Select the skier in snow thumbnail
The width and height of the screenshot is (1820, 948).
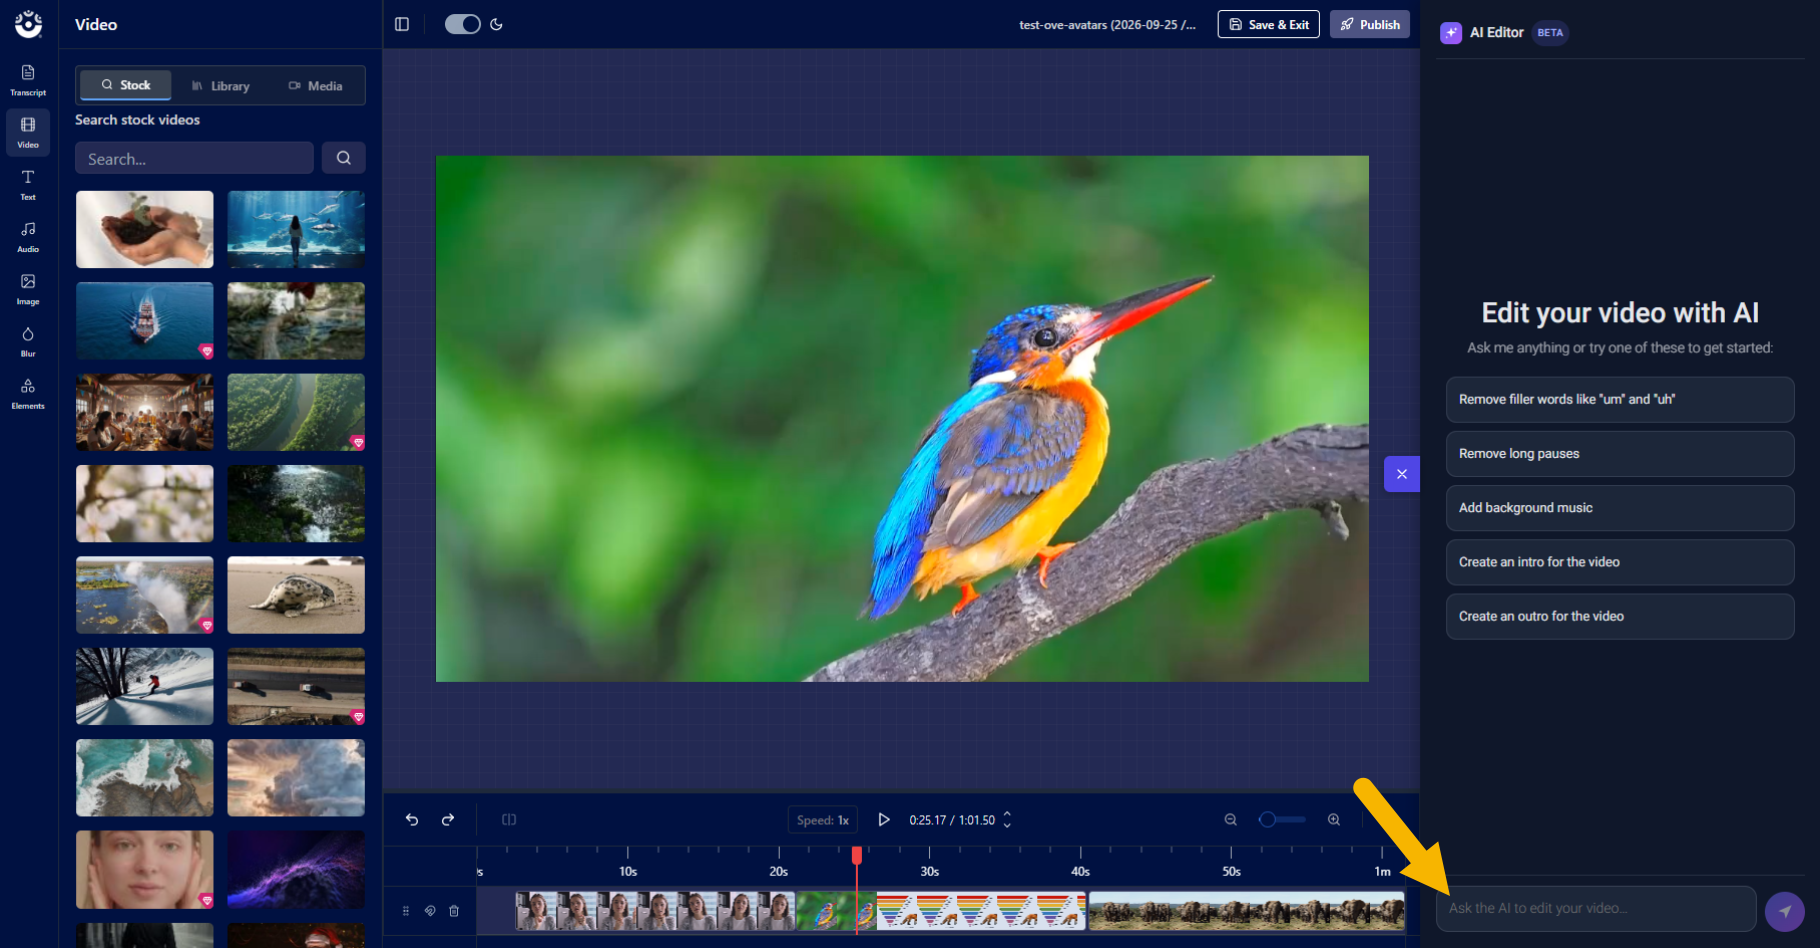[145, 686]
